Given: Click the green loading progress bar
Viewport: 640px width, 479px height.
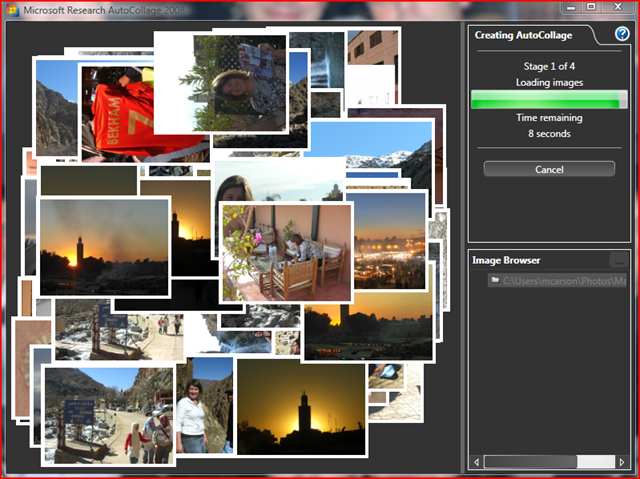Looking at the screenshot, I should (549, 98).
